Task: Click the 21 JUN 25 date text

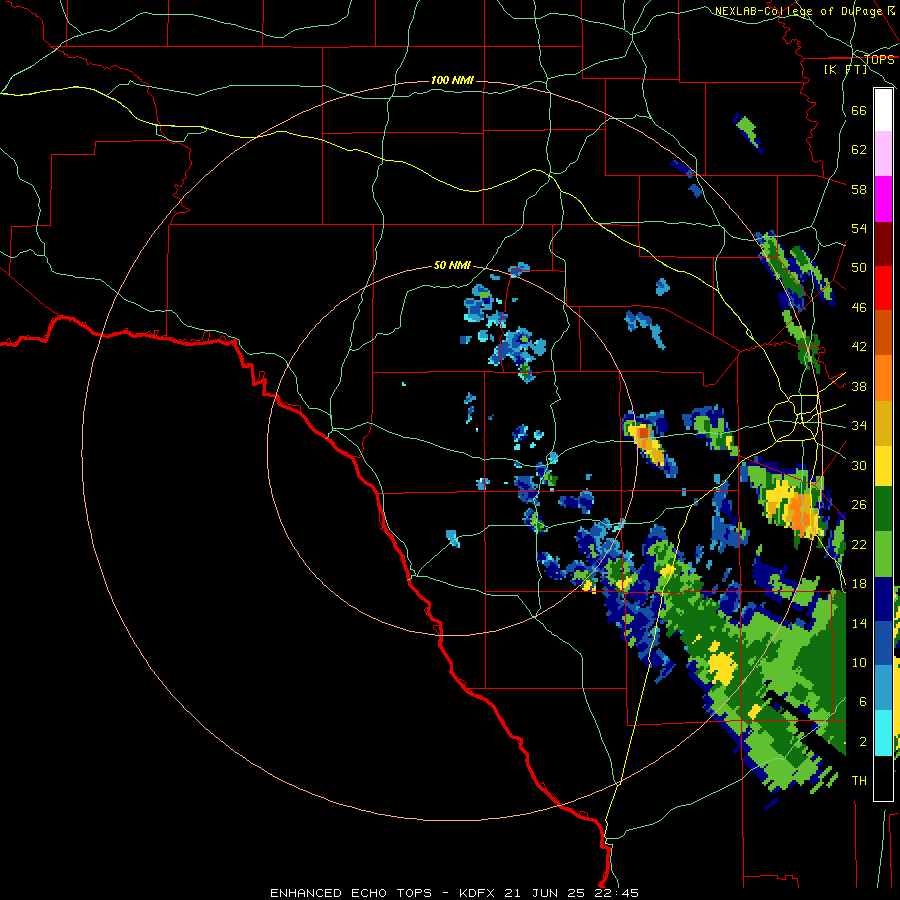Action: [x=544, y=893]
